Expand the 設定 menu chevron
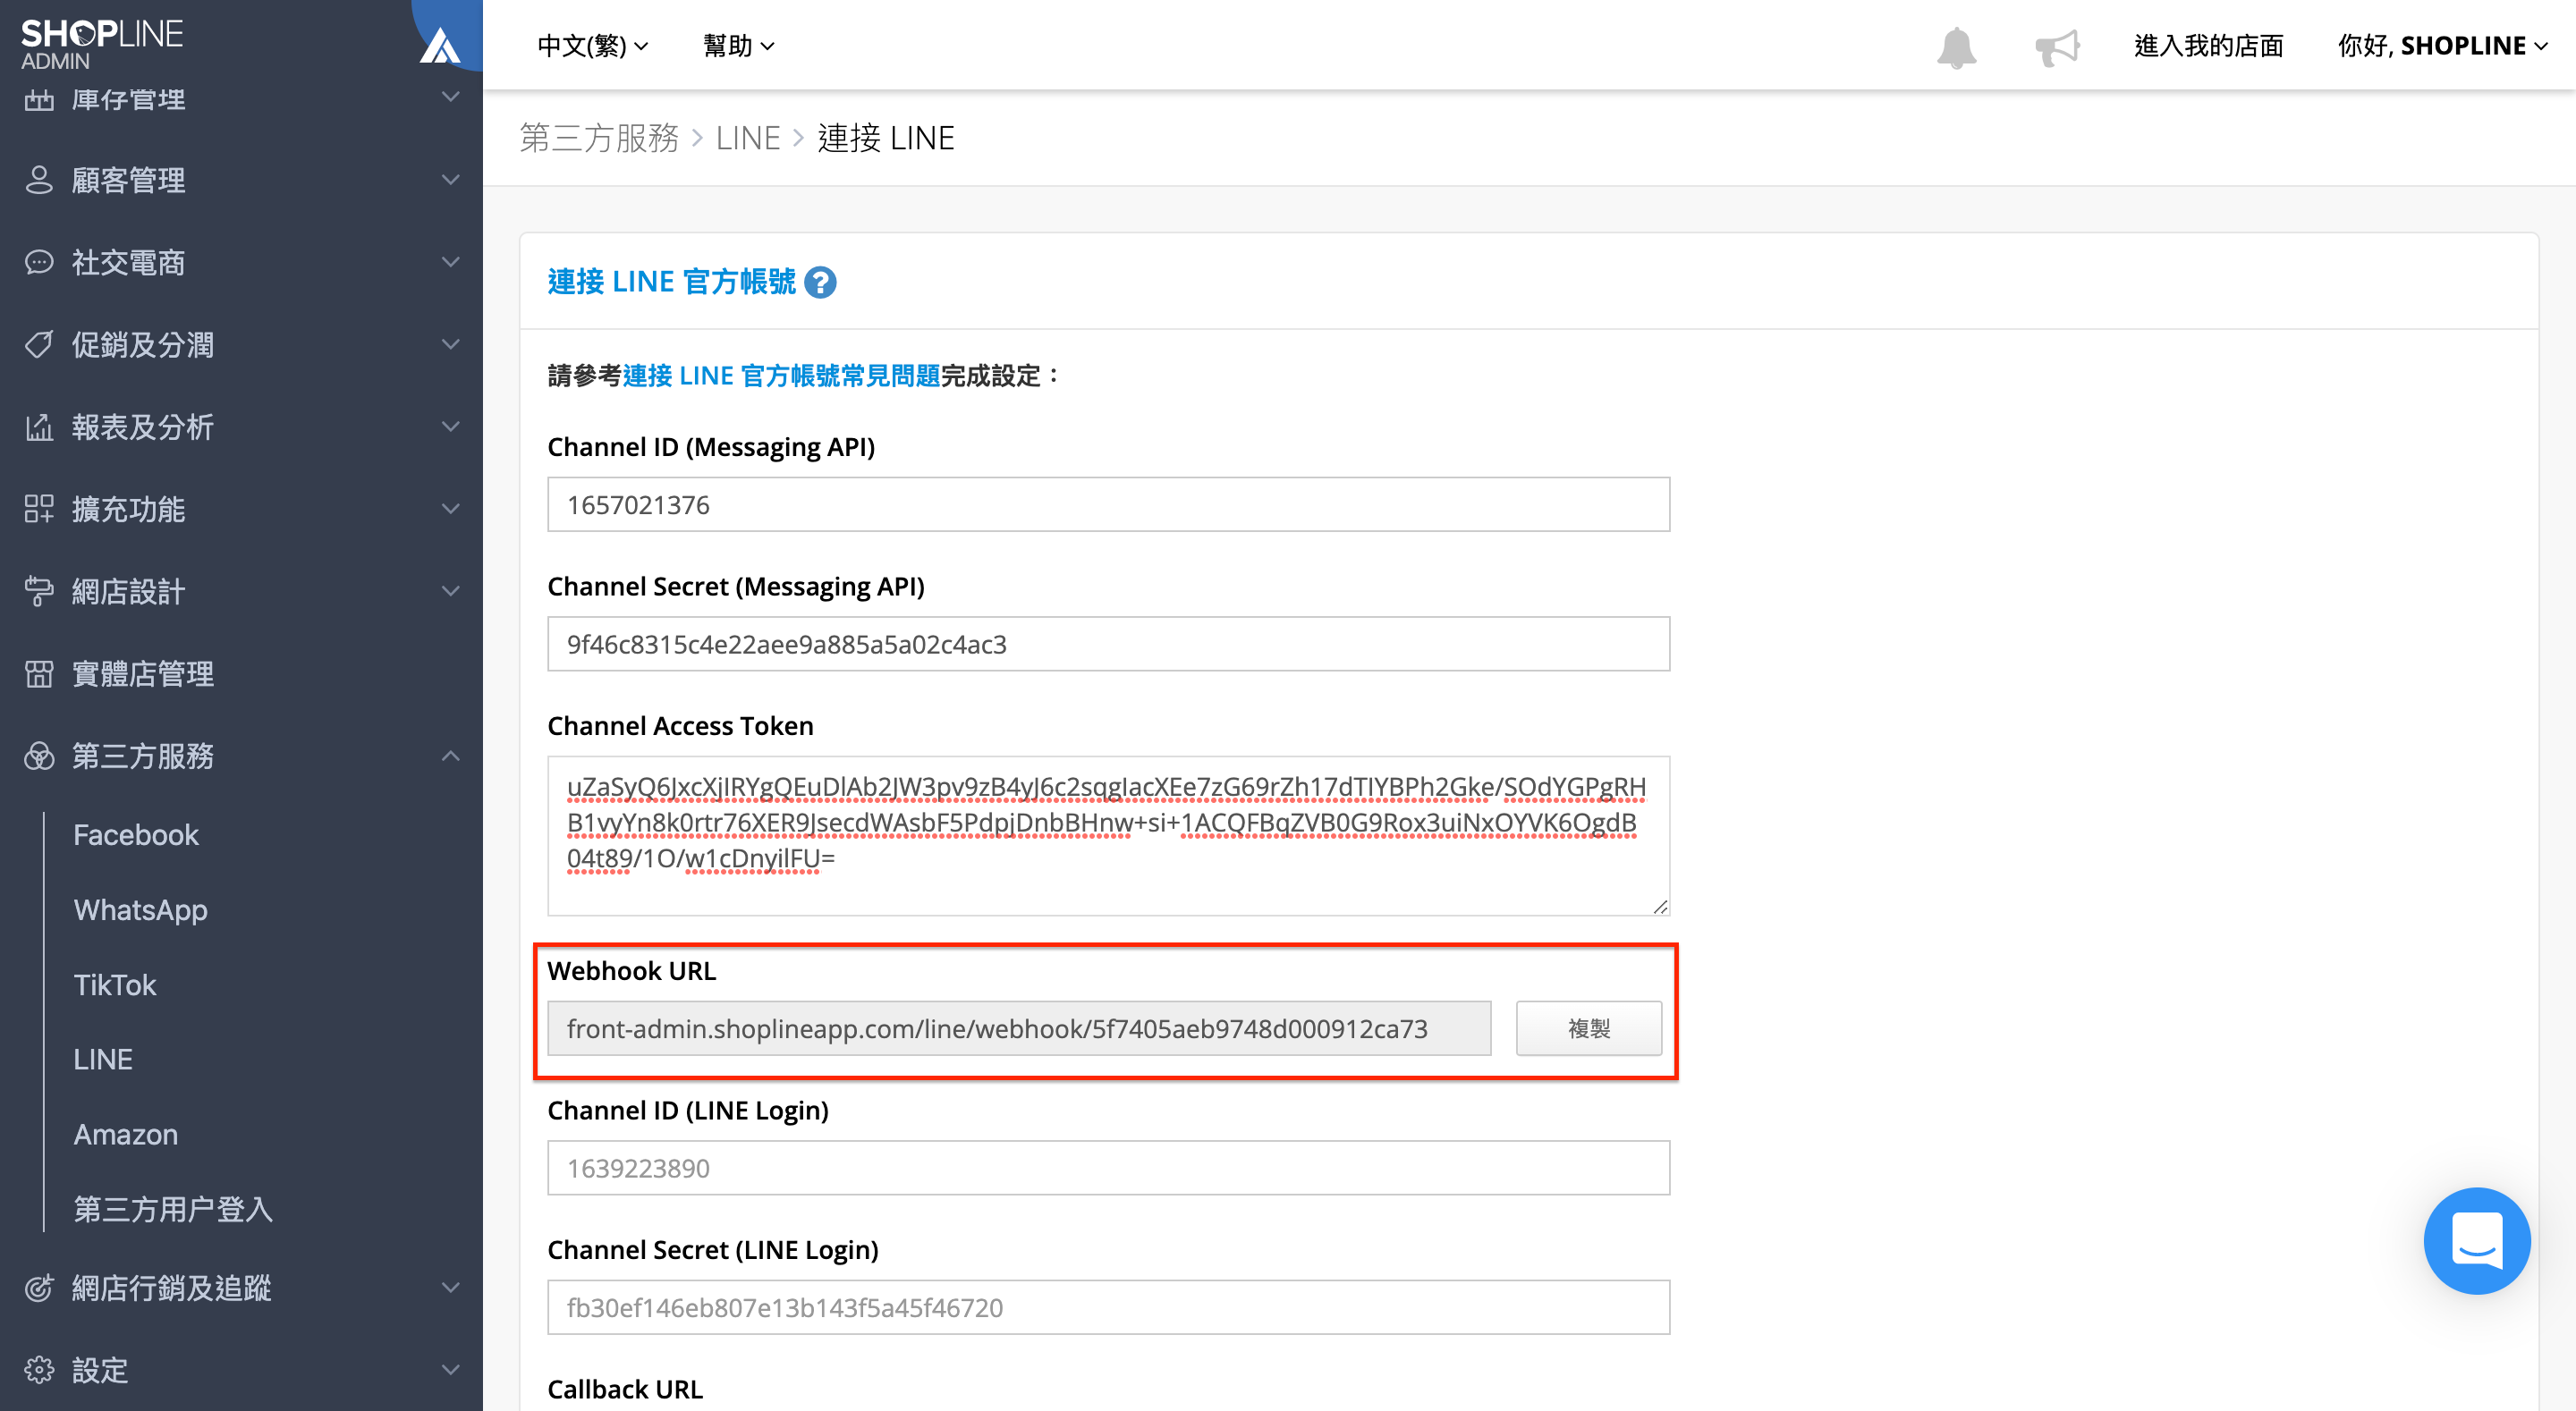2576x1411 pixels. pos(451,1369)
